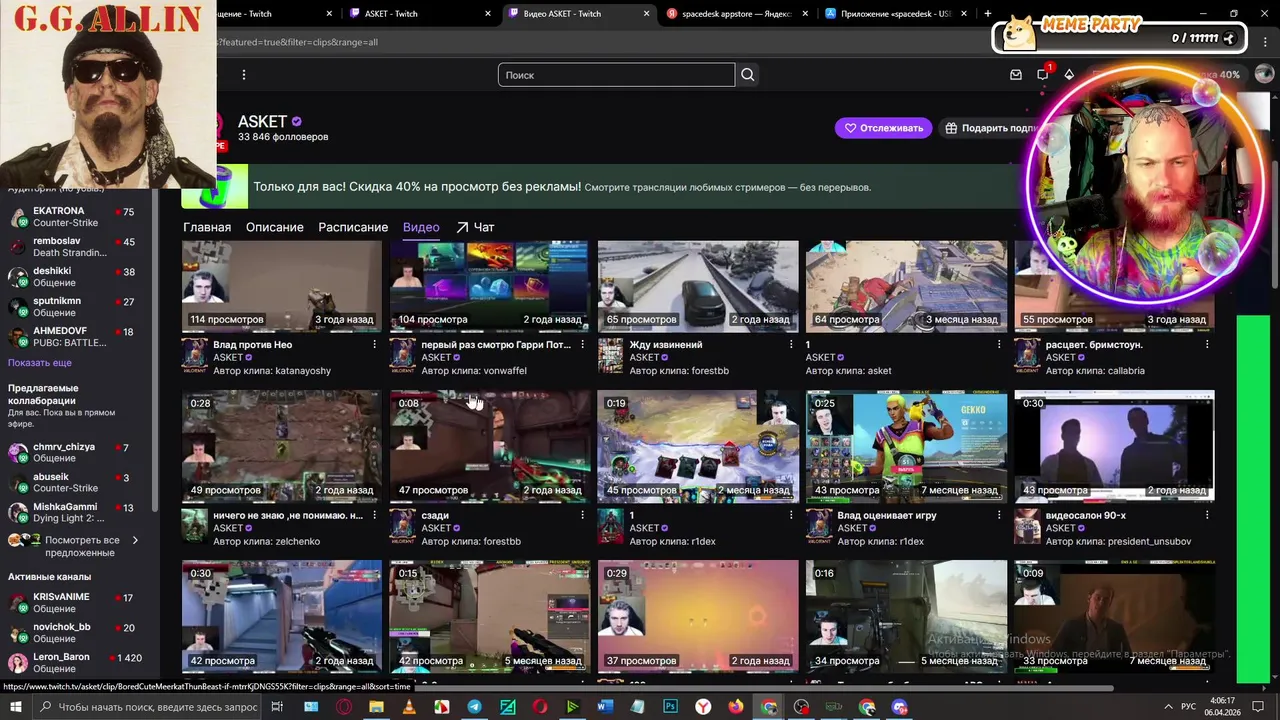Launch VLC media player from taskbar
This screenshot has width=1280, height=720.
pos(408,707)
